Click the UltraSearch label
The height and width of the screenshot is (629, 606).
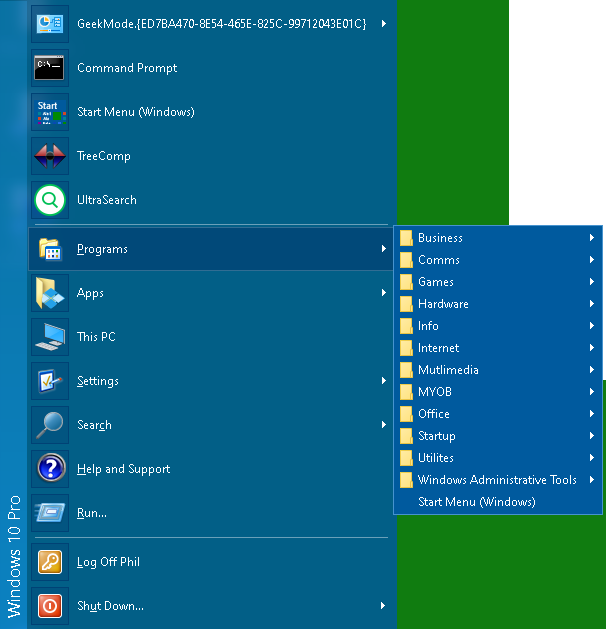click(107, 200)
